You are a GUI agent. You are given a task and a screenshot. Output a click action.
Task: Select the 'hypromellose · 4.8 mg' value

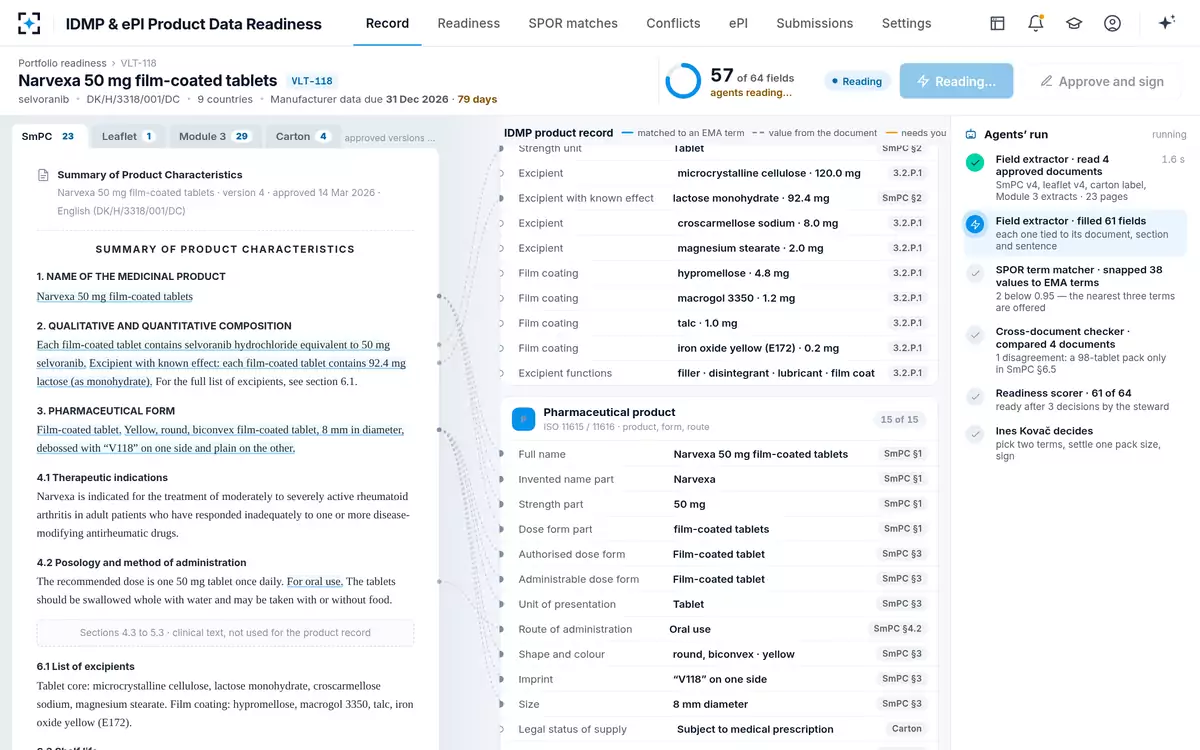(733, 273)
